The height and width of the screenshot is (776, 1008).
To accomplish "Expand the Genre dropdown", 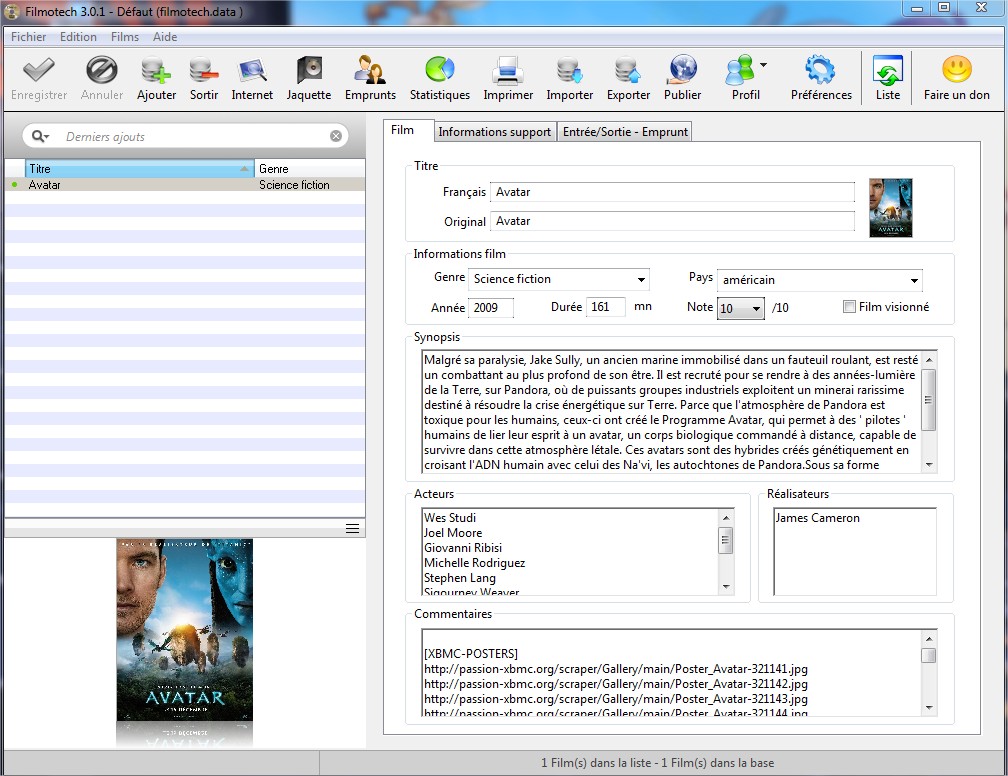I will click(x=641, y=280).
